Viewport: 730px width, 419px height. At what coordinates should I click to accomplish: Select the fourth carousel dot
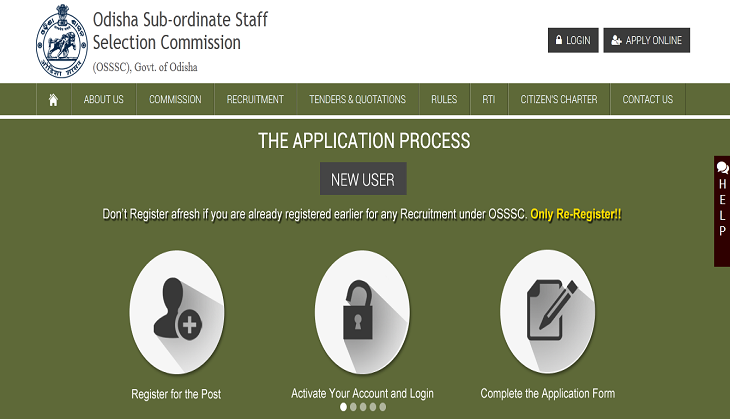click(372, 407)
